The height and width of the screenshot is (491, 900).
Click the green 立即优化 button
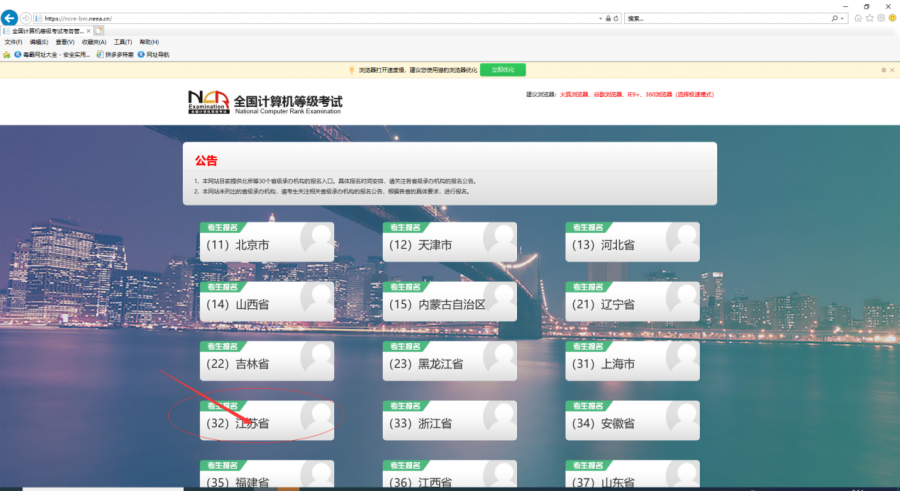pyautogui.click(x=503, y=70)
